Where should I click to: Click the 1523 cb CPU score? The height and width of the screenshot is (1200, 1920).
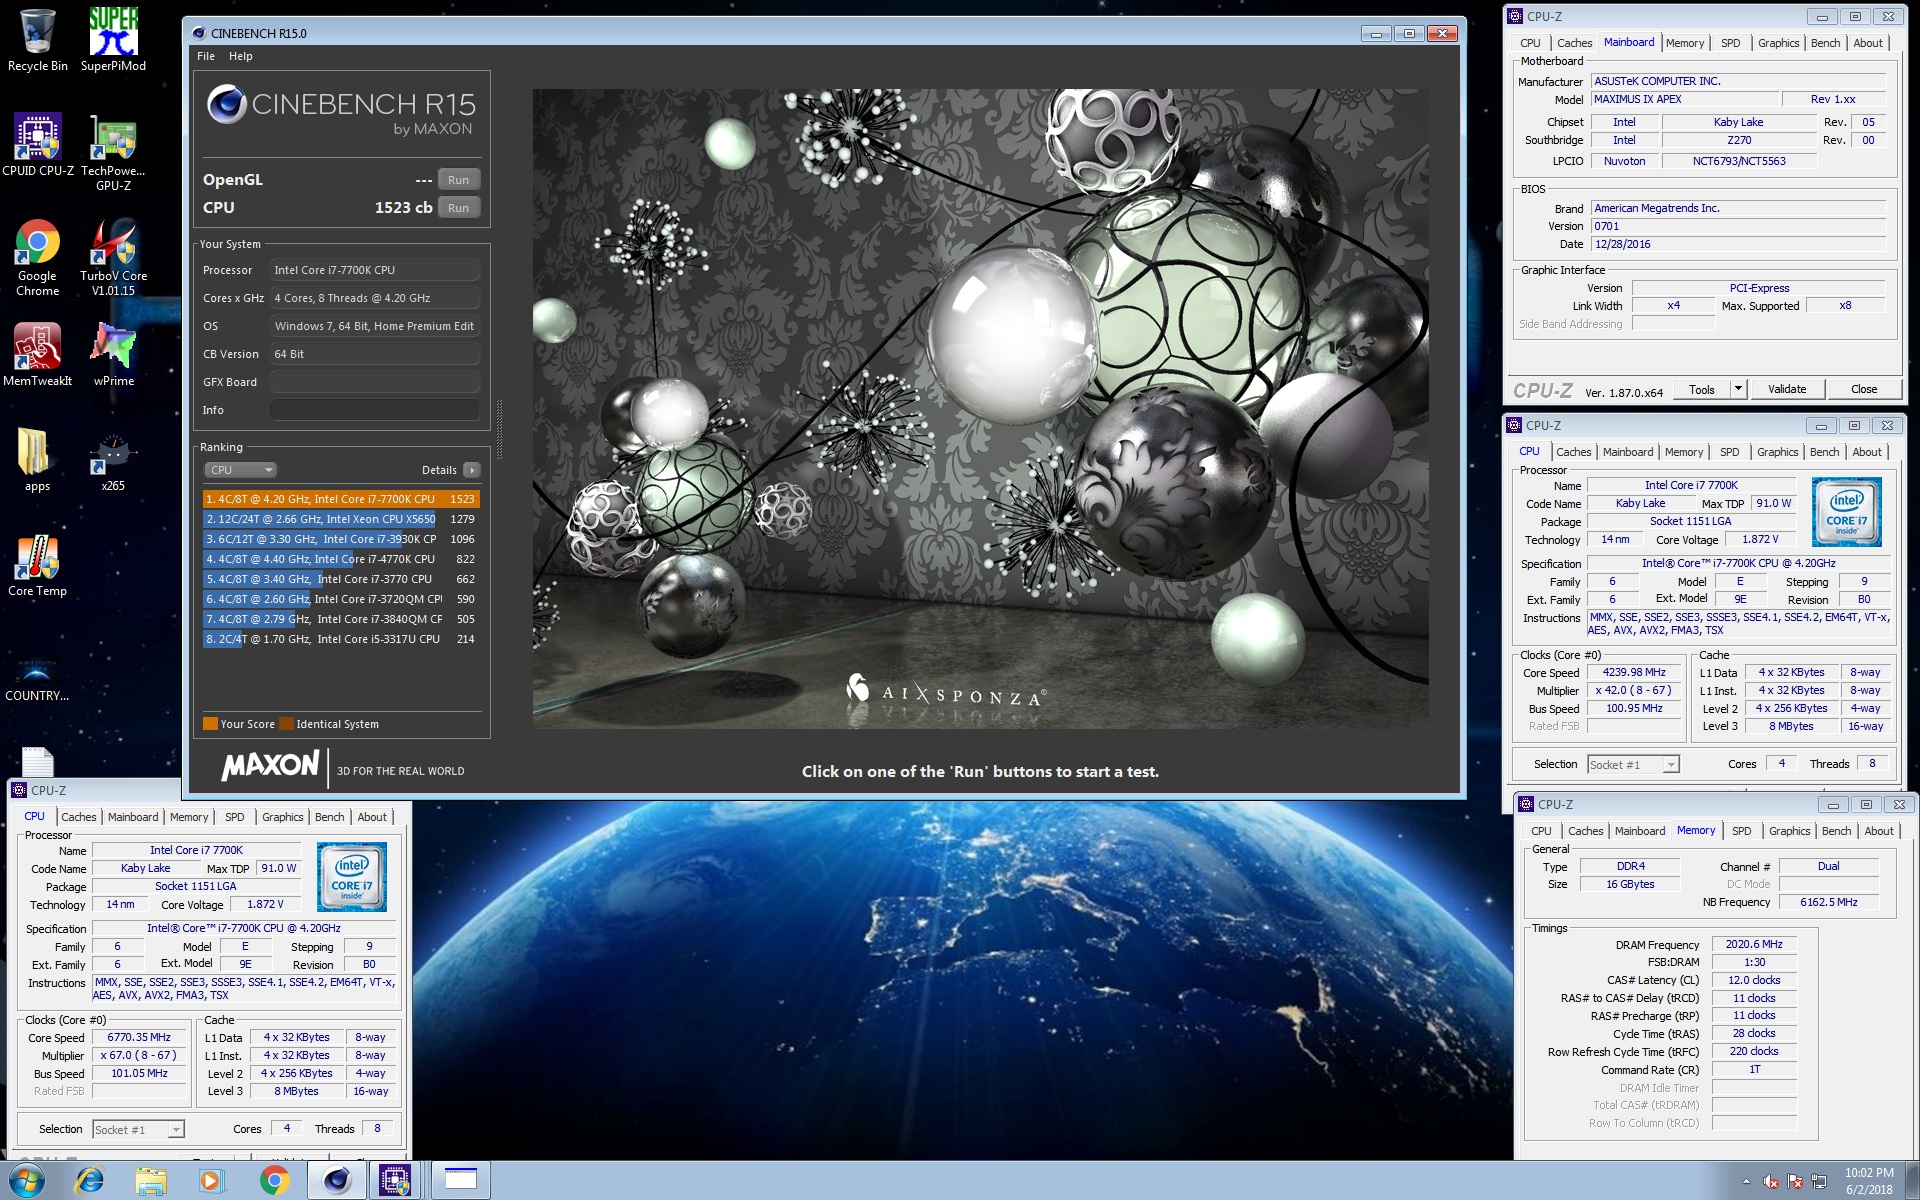(403, 208)
